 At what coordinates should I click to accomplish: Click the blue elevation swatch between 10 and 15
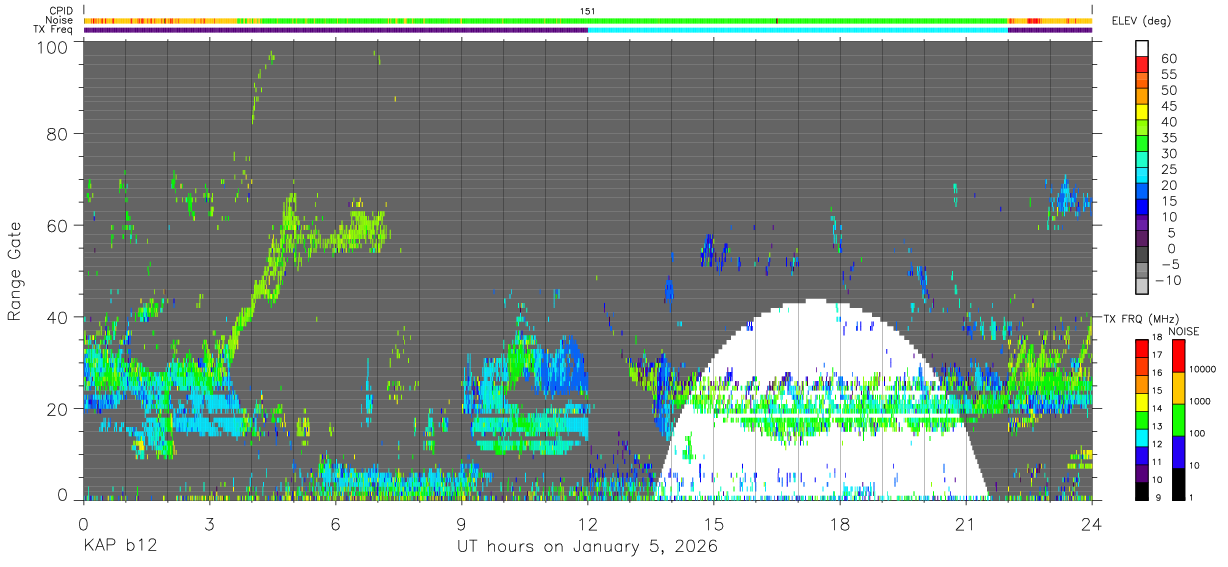point(1142,207)
